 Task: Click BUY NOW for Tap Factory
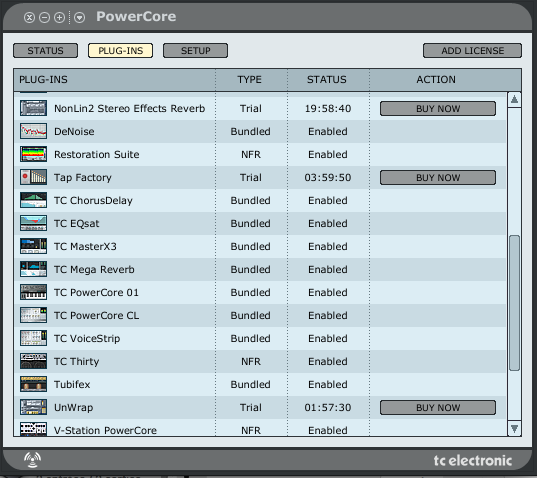438,178
